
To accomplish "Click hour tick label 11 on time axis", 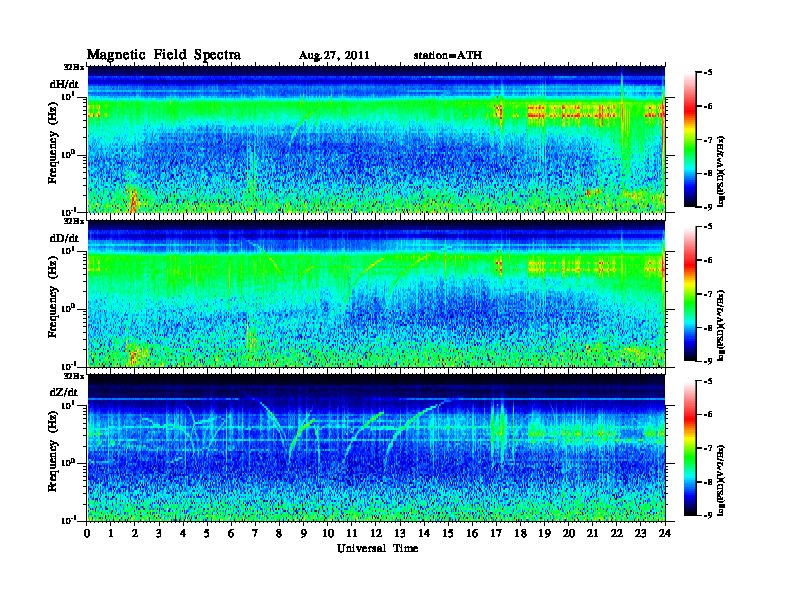I will pos(352,533).
